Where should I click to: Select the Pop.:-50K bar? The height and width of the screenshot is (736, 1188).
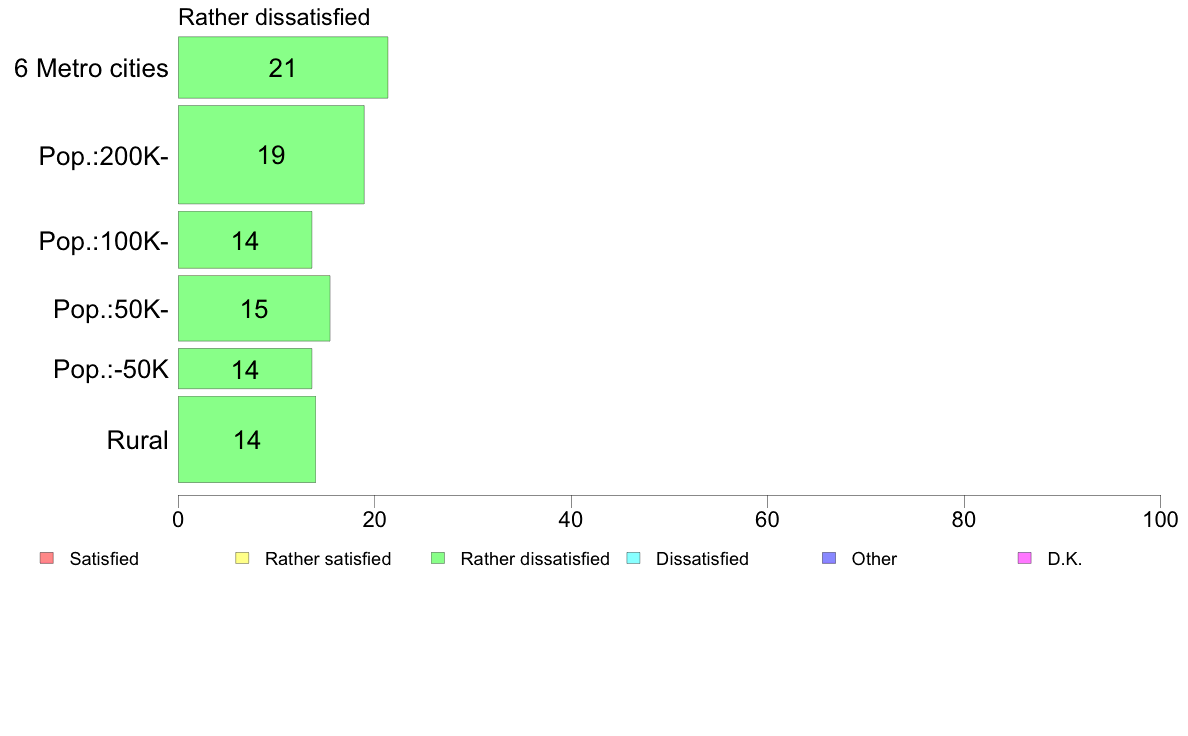pos(245,369)
